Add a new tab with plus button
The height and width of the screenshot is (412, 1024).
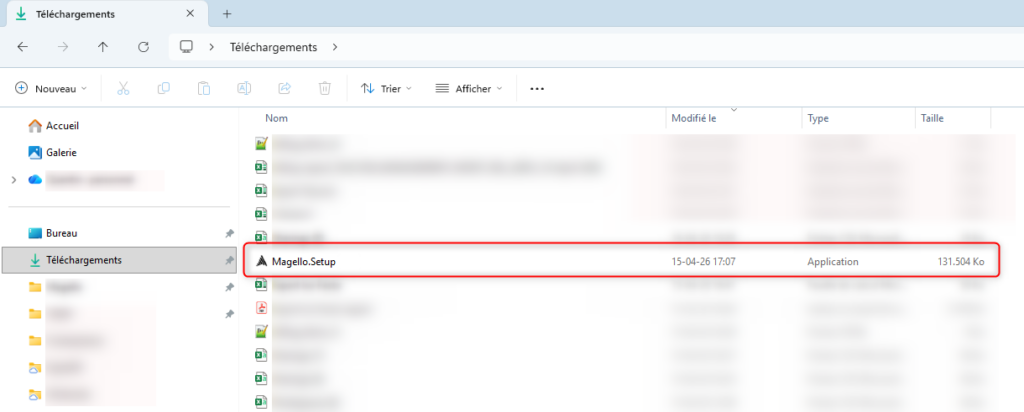pos(227,14)
